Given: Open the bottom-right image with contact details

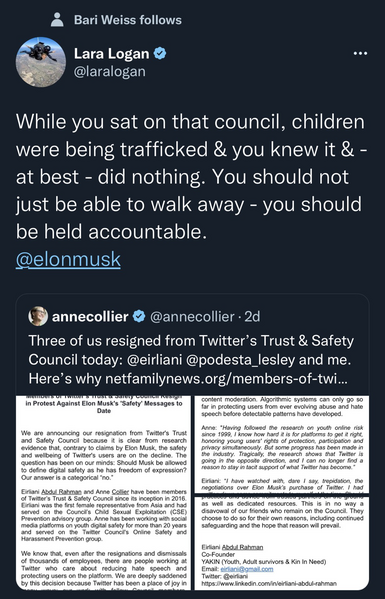Looking at the screenshot, I should (282, 543).
